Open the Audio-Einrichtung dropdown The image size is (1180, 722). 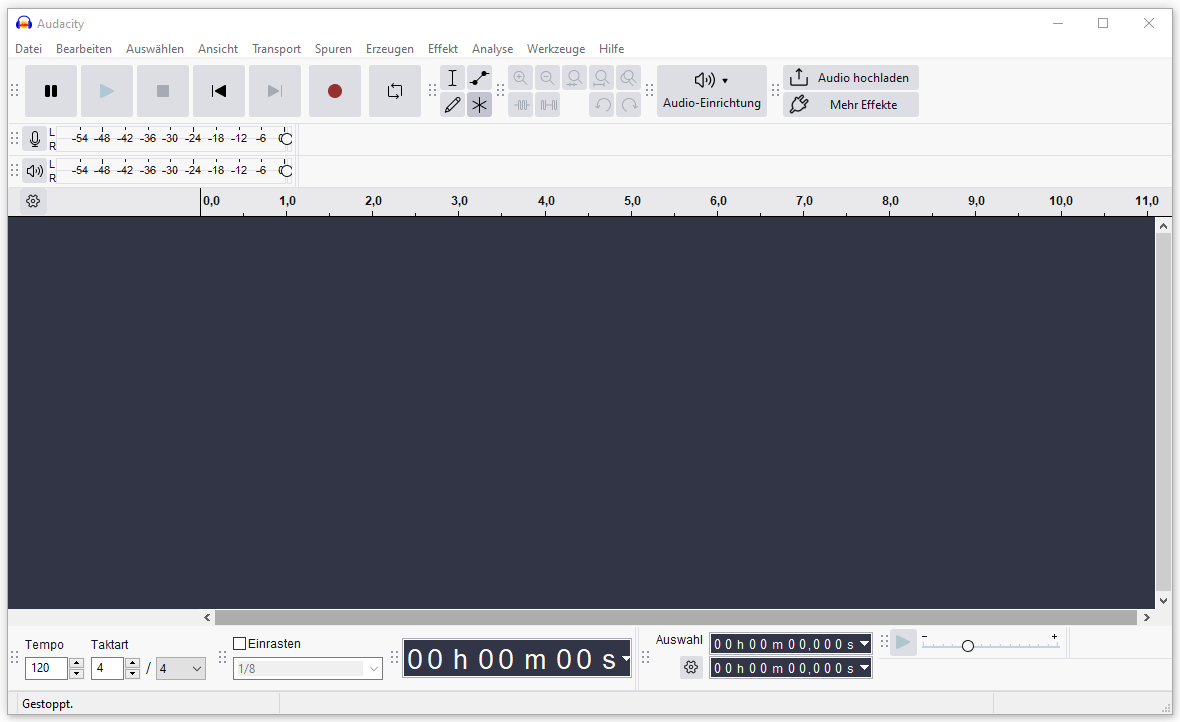pos(711,90)
